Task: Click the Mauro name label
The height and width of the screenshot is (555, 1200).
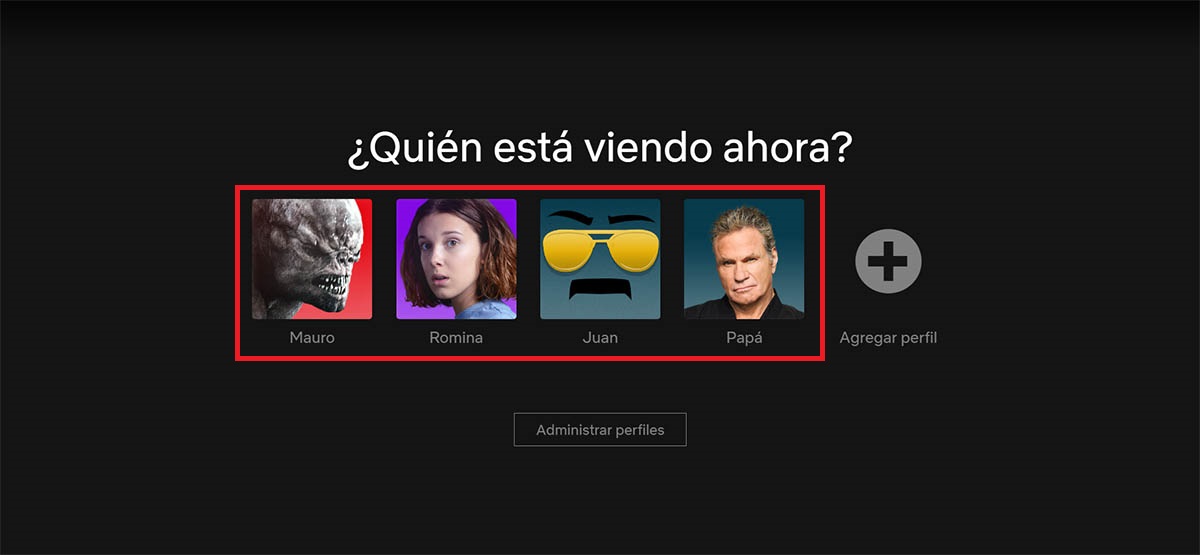Action: pos(312,338)
